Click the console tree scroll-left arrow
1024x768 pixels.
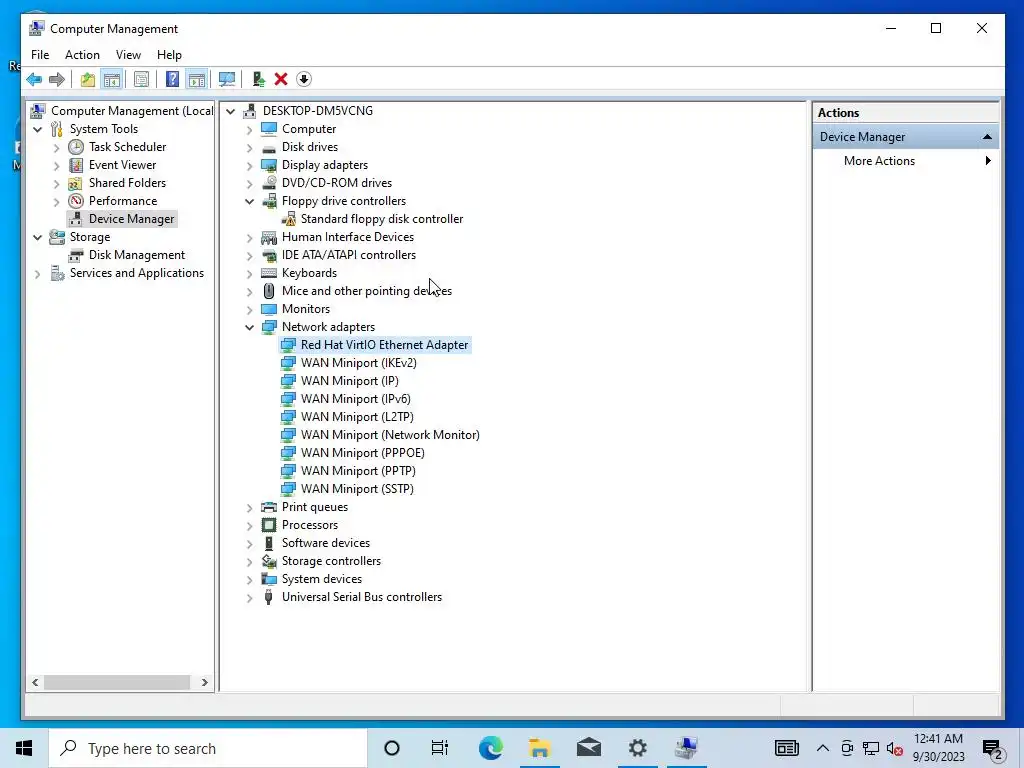tap(35, 682)
